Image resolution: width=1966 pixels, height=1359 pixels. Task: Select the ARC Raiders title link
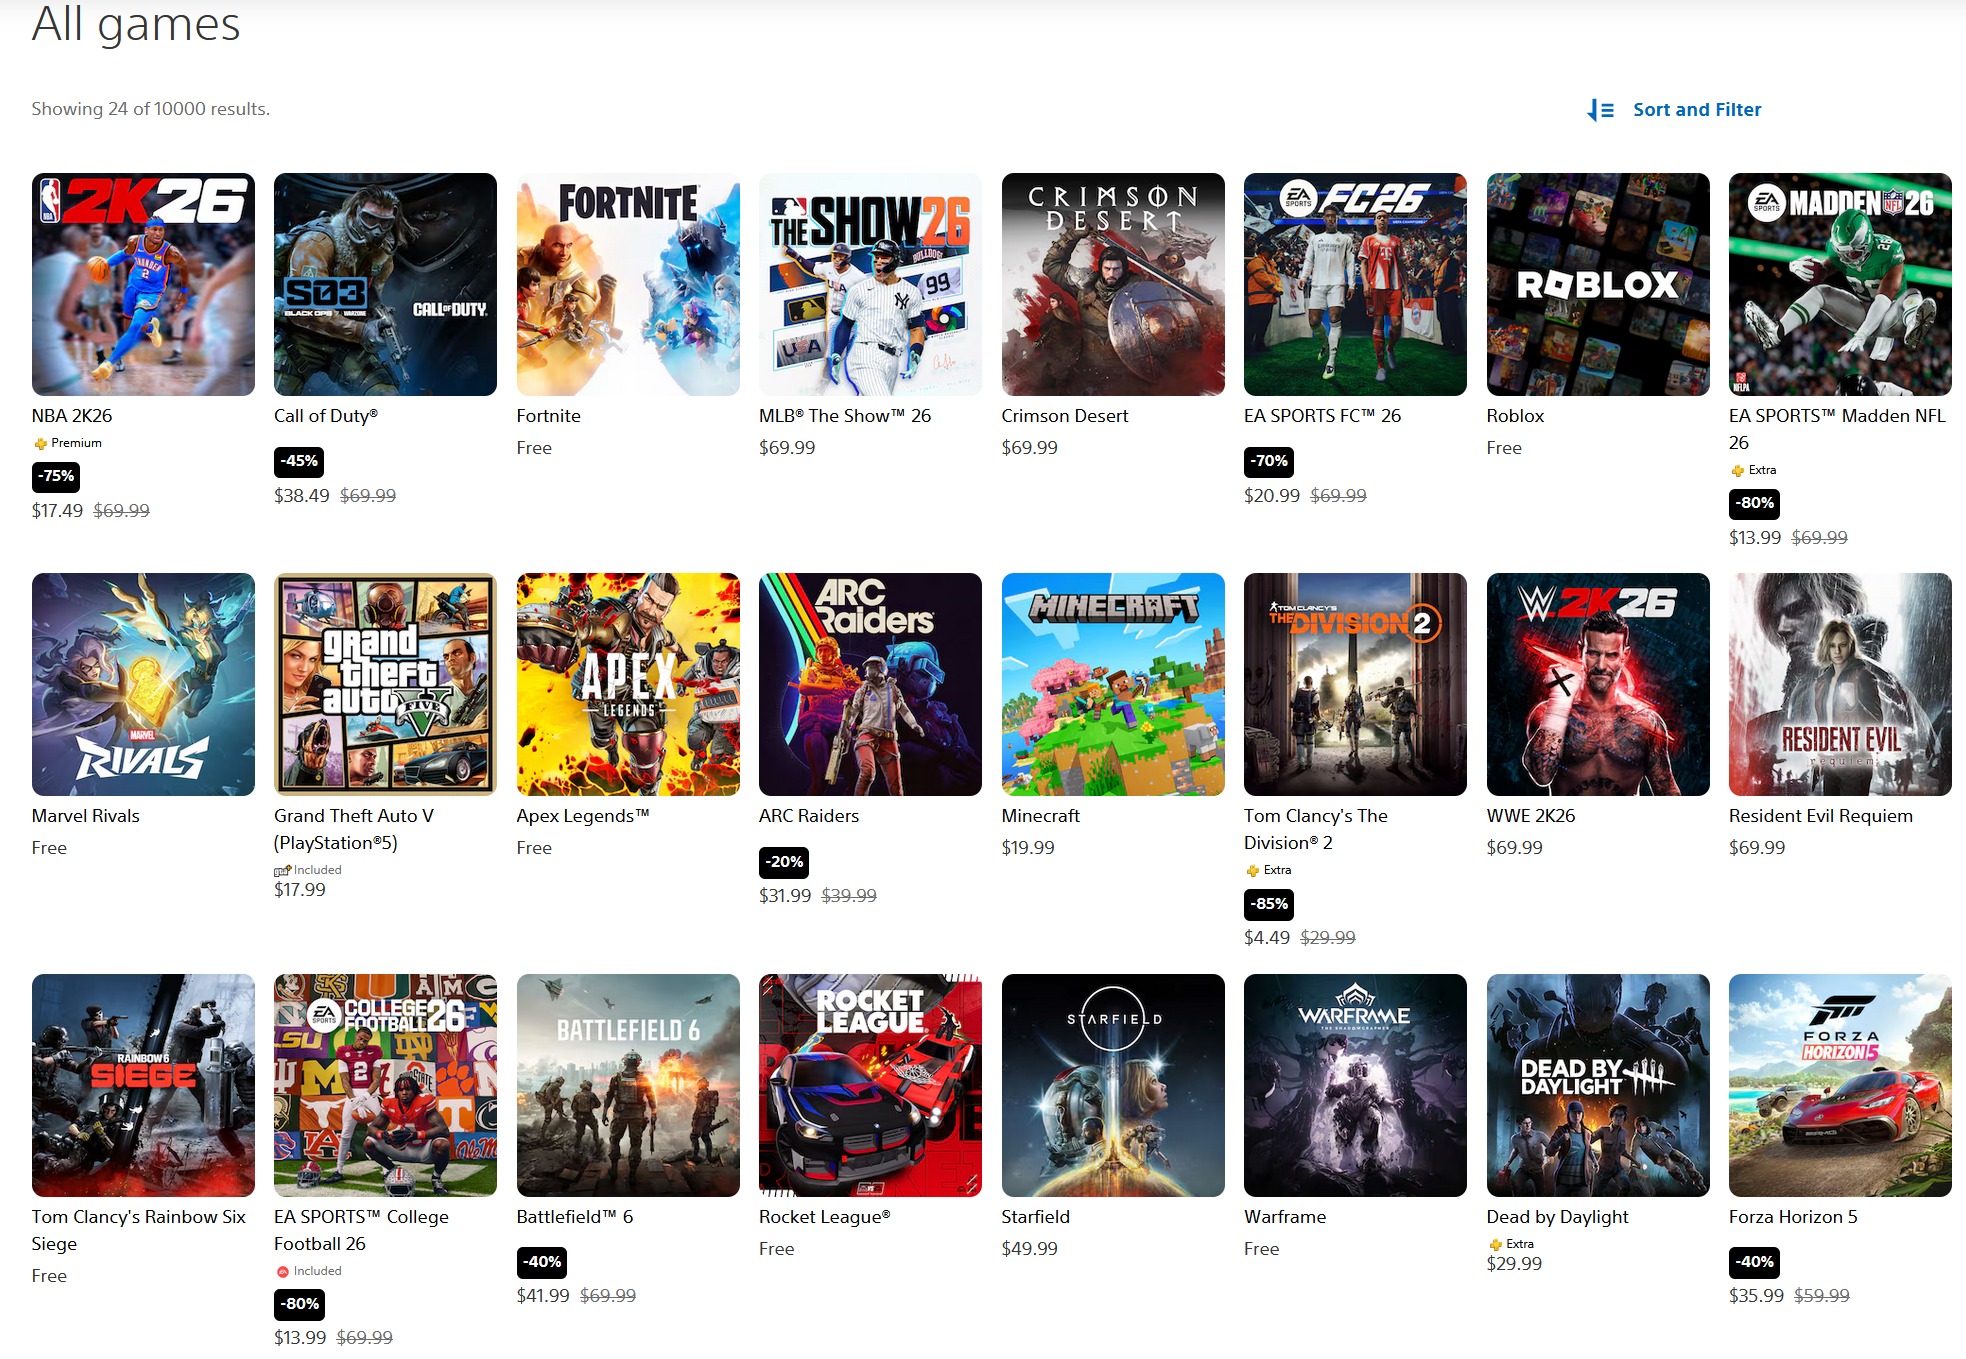tap(808, 816)
